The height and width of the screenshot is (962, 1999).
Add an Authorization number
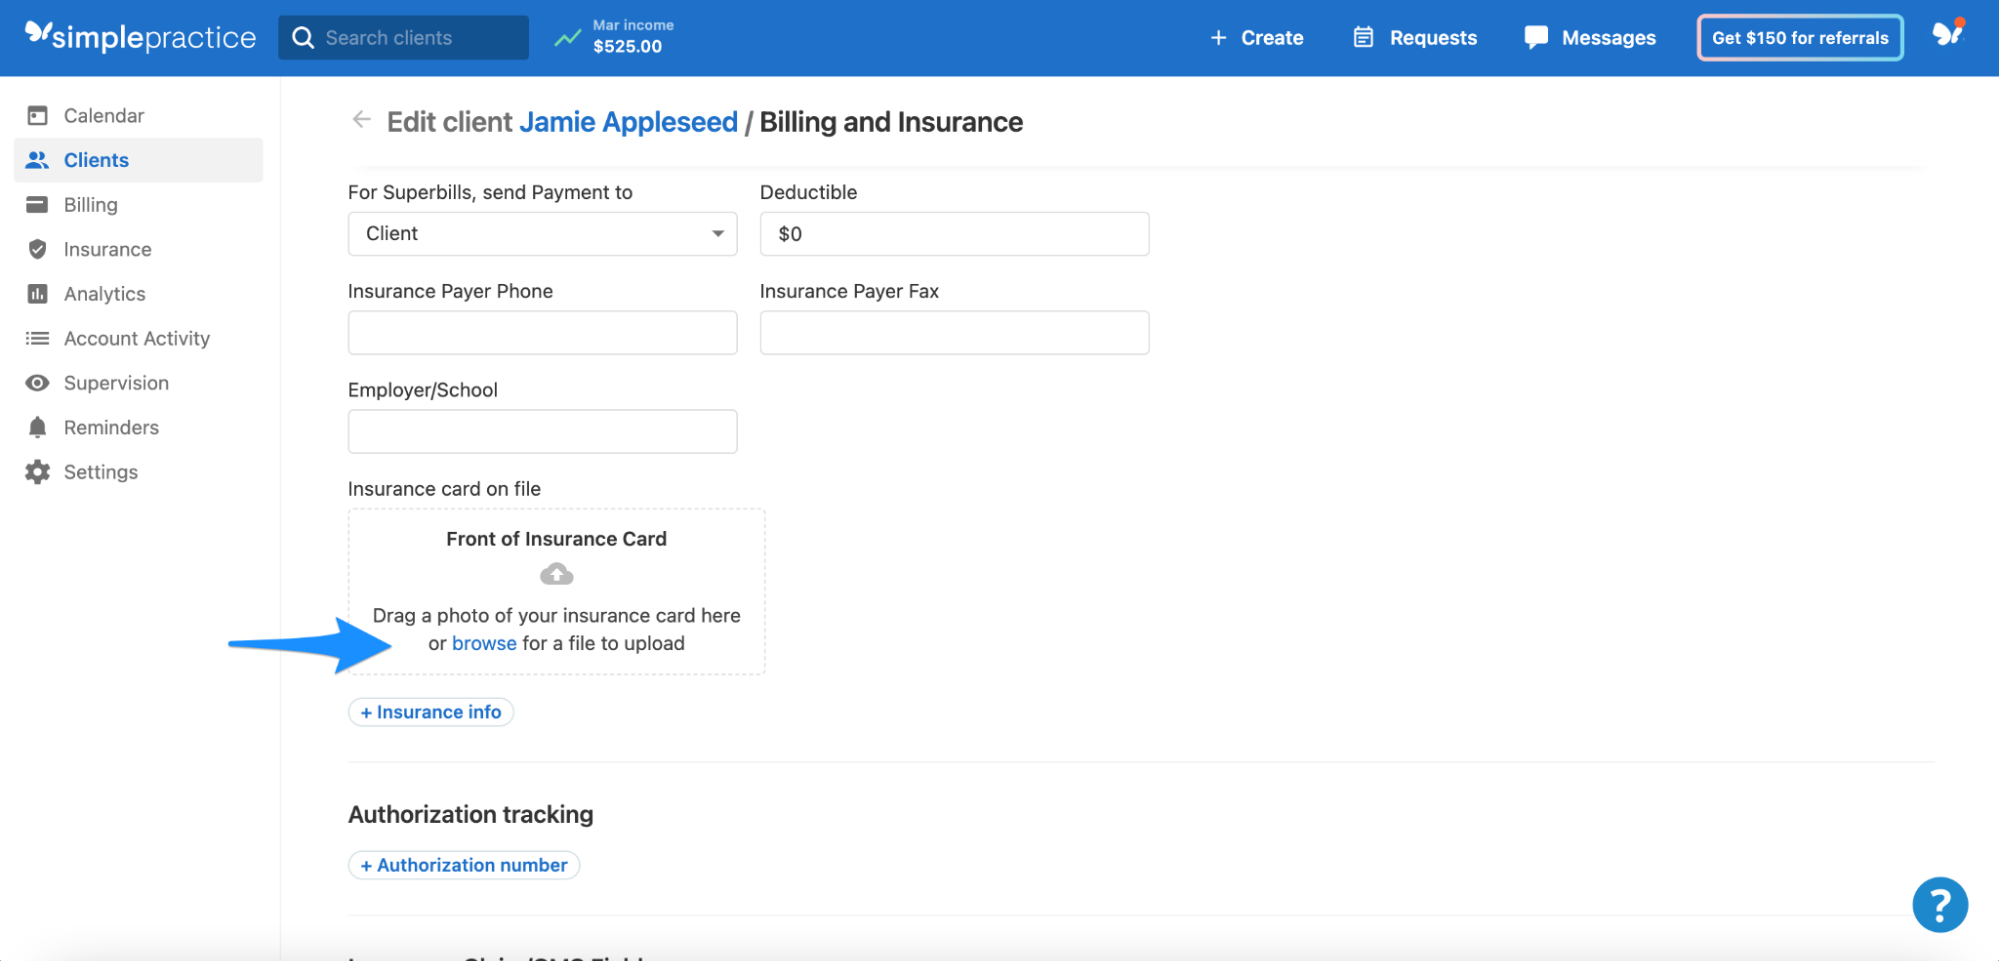(x=463, y=864)
